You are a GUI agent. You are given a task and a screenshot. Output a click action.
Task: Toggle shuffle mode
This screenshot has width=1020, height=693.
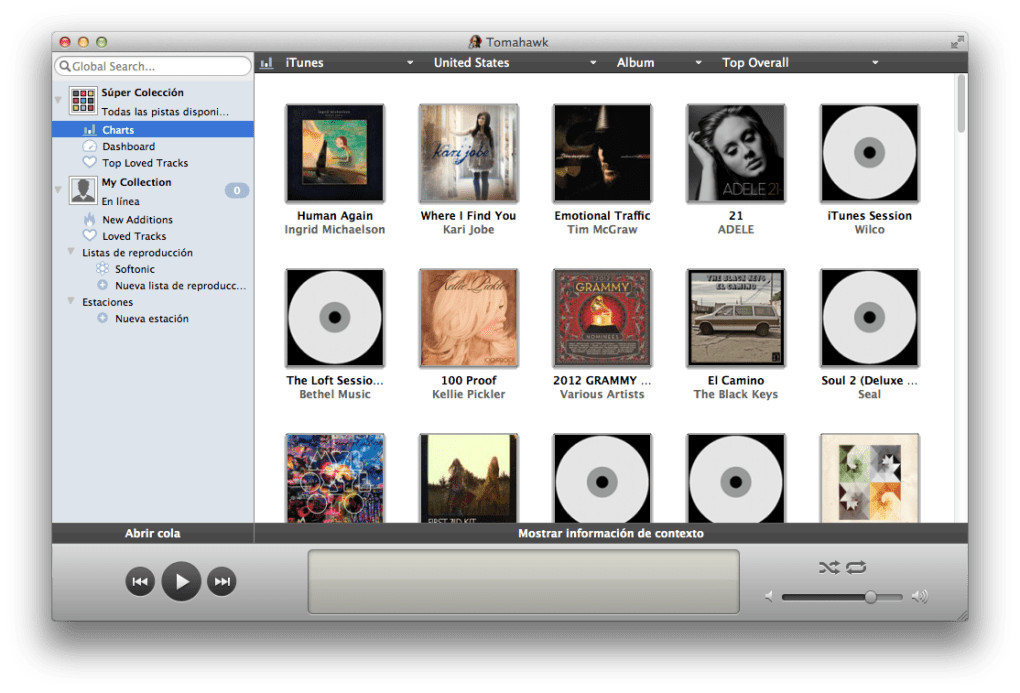829,567
